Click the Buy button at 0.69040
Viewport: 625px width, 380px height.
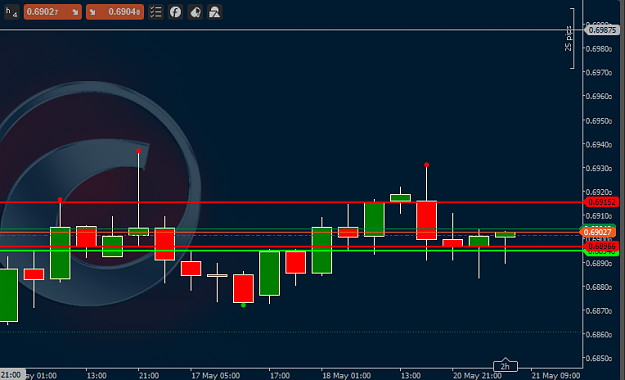pyautogui.click(x=115, y=12)
